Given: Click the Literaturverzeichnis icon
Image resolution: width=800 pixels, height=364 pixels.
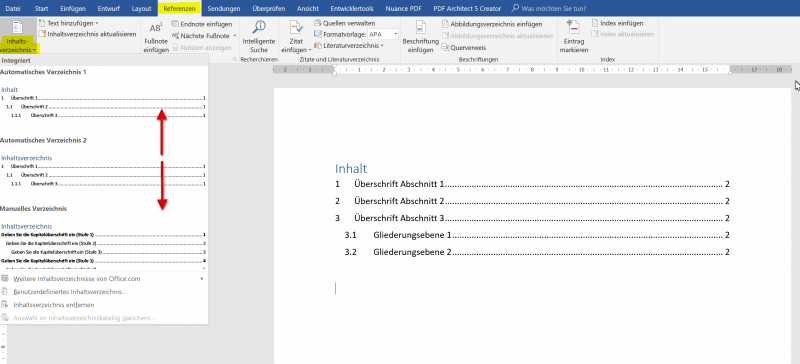Looking at the screenshot, I should point(318,45).
